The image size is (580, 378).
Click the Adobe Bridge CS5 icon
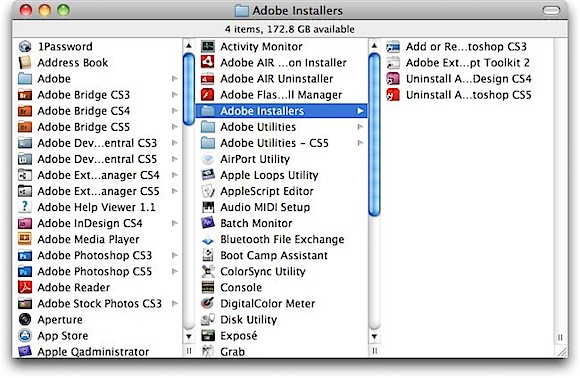click(25, 127)
